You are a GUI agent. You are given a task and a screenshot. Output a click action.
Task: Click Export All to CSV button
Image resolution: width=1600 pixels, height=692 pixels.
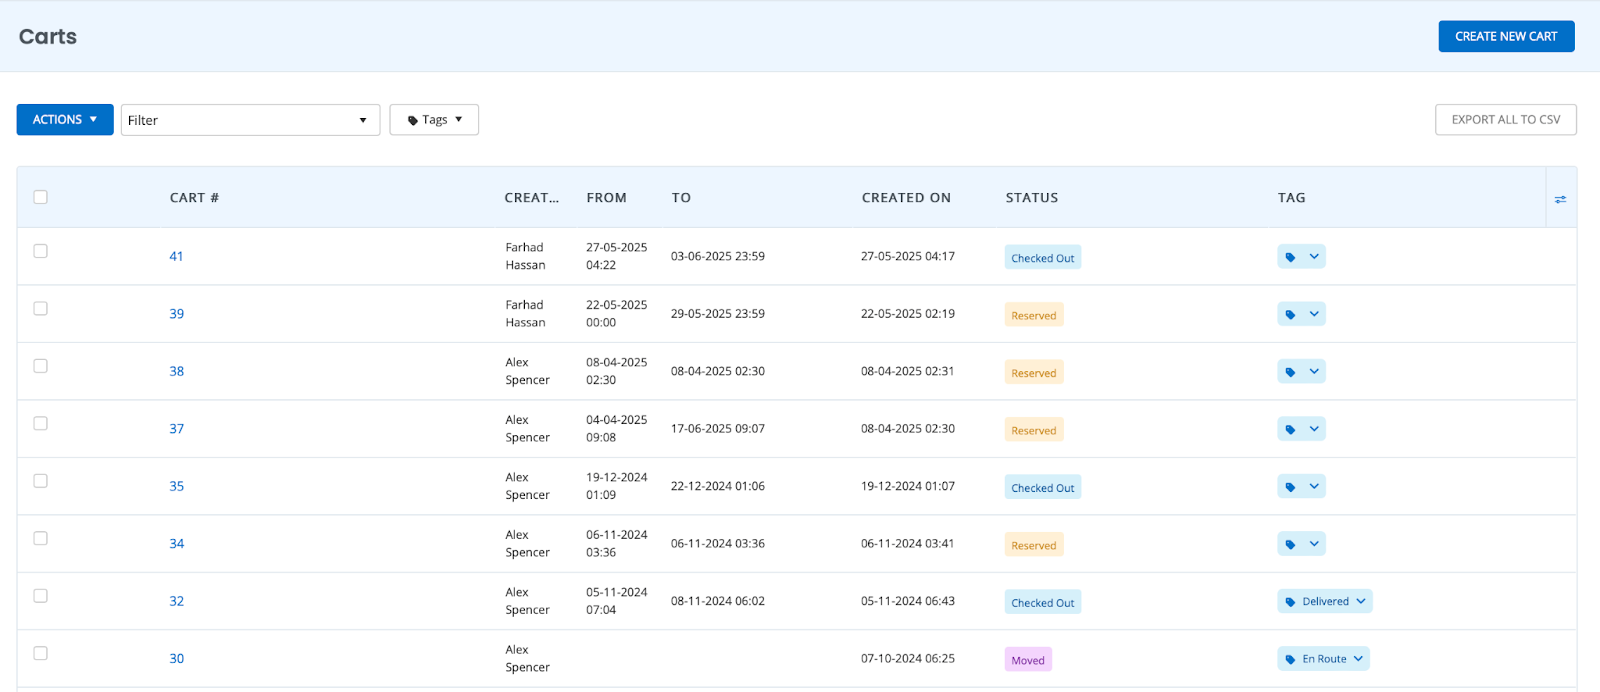[x=1506, y=119]
